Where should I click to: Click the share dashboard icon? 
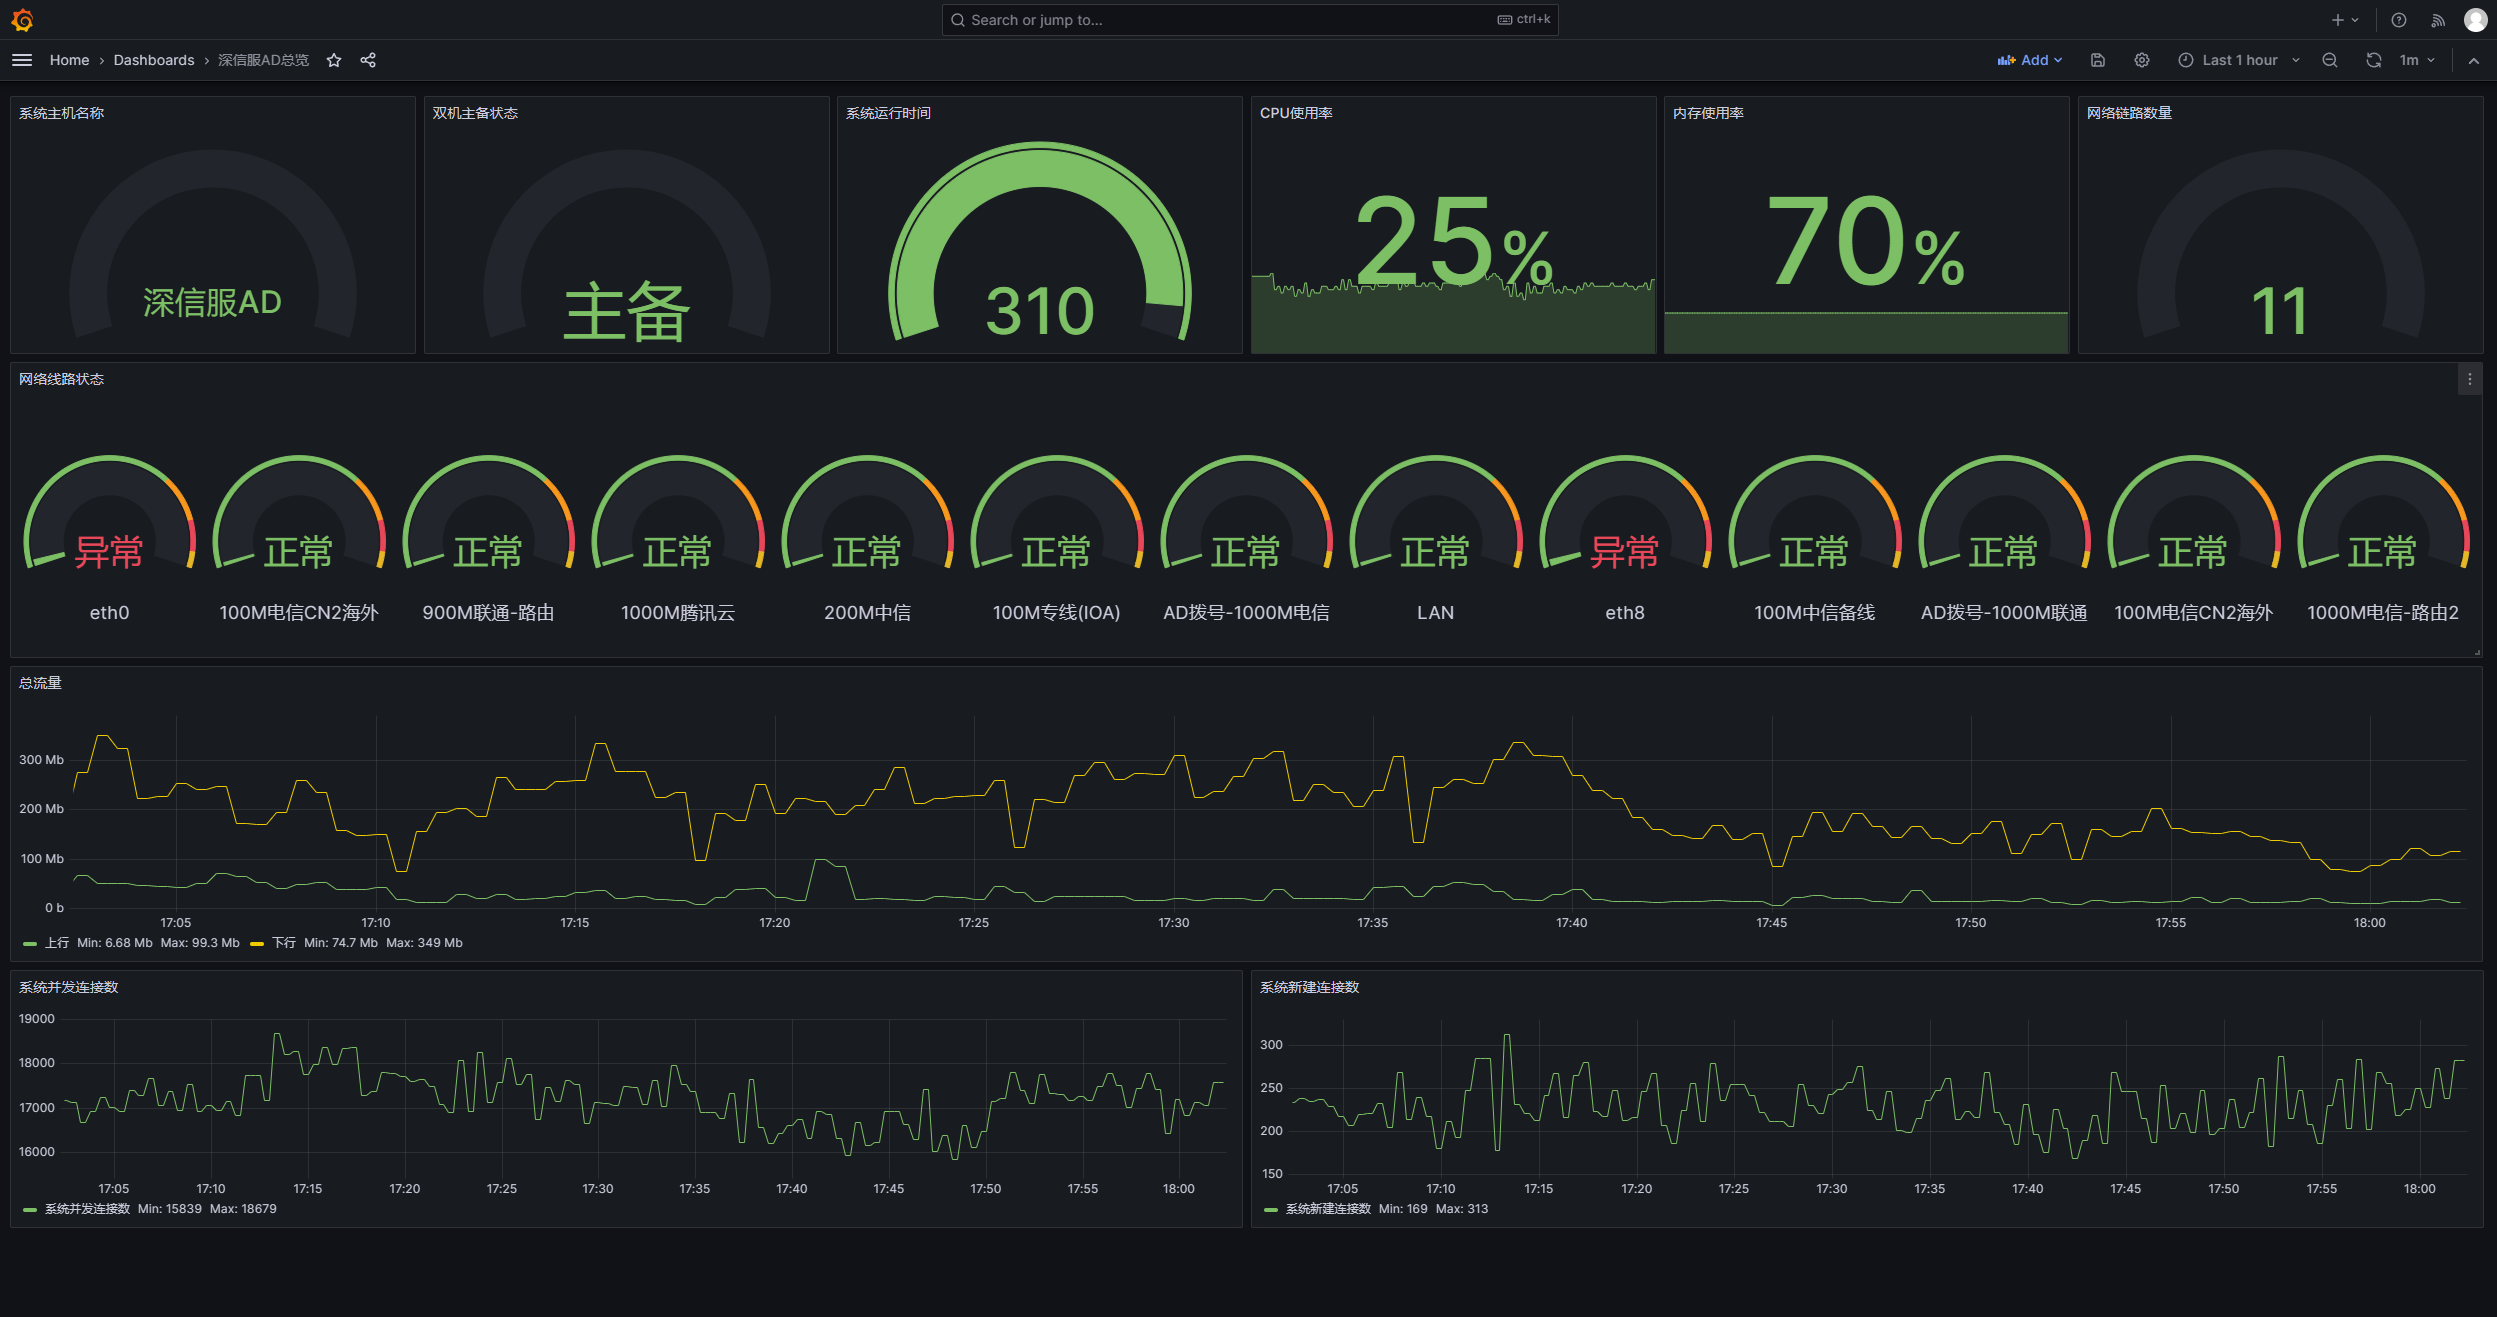(x=368, y=60)
